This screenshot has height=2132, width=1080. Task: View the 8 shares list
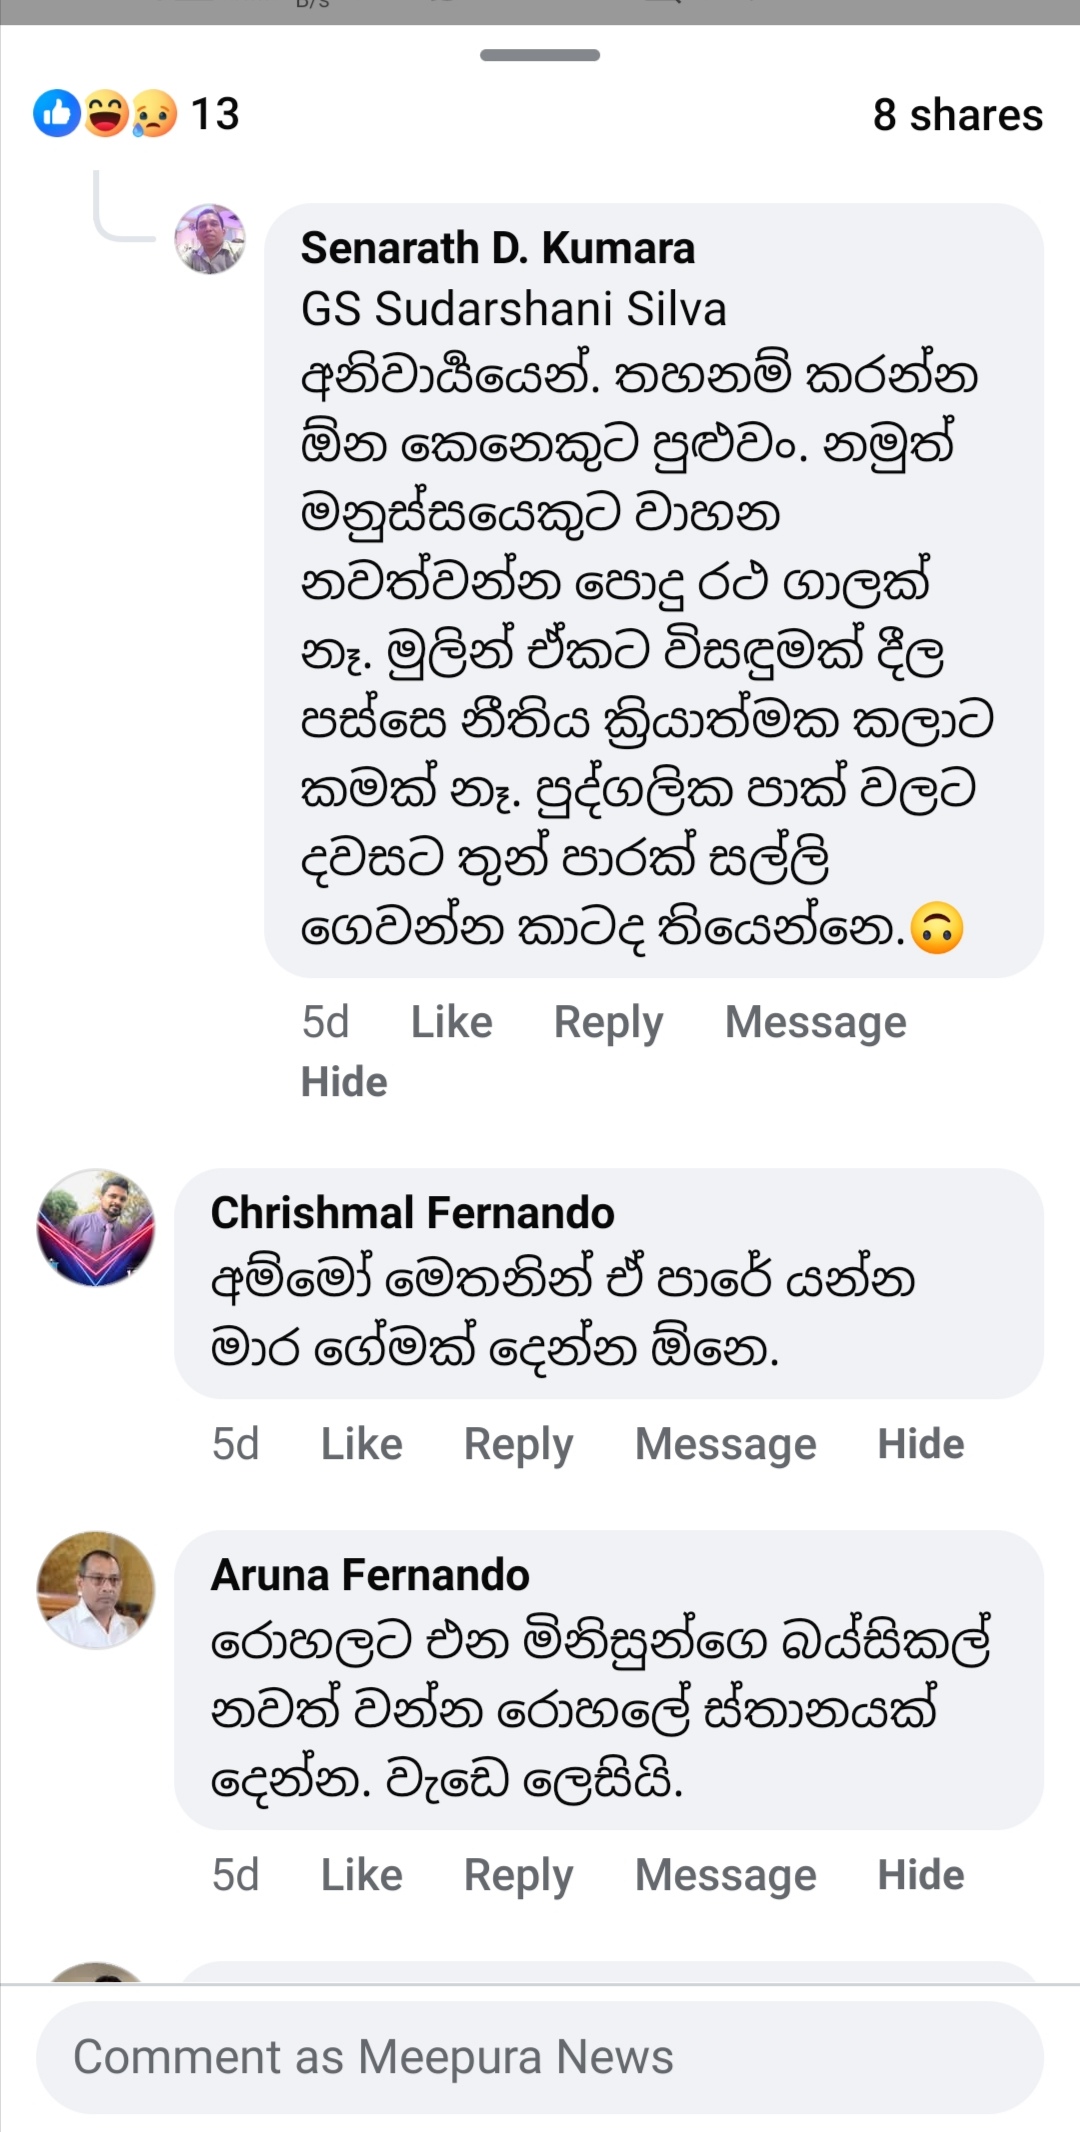click(x=957, y=115)
